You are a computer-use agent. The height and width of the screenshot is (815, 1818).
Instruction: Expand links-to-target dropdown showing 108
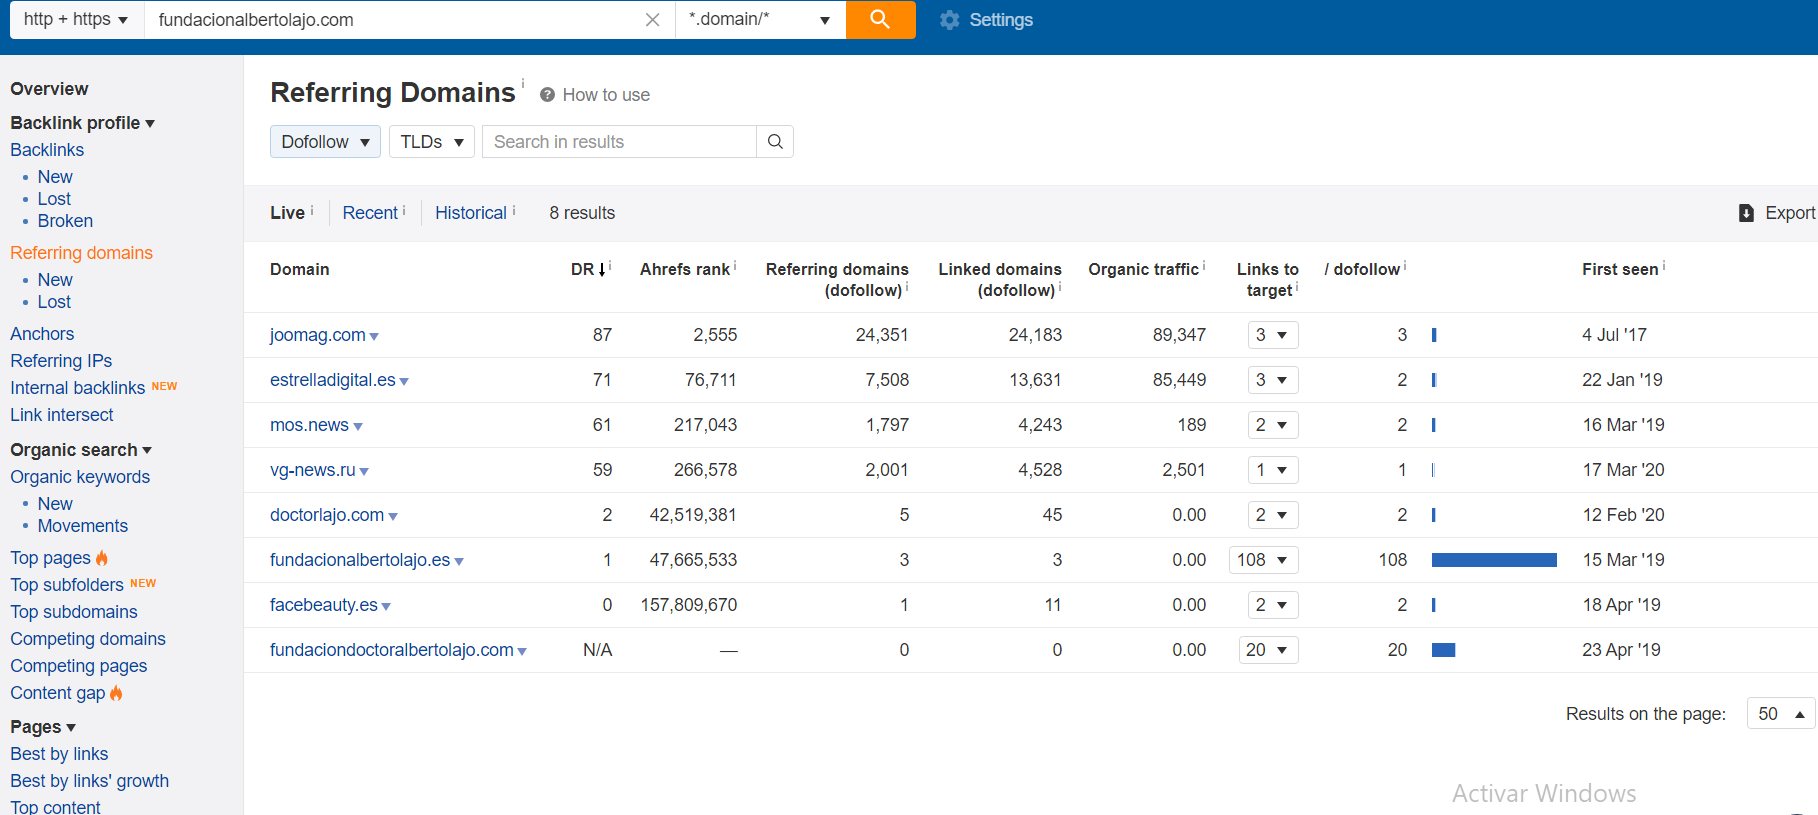1264,560
